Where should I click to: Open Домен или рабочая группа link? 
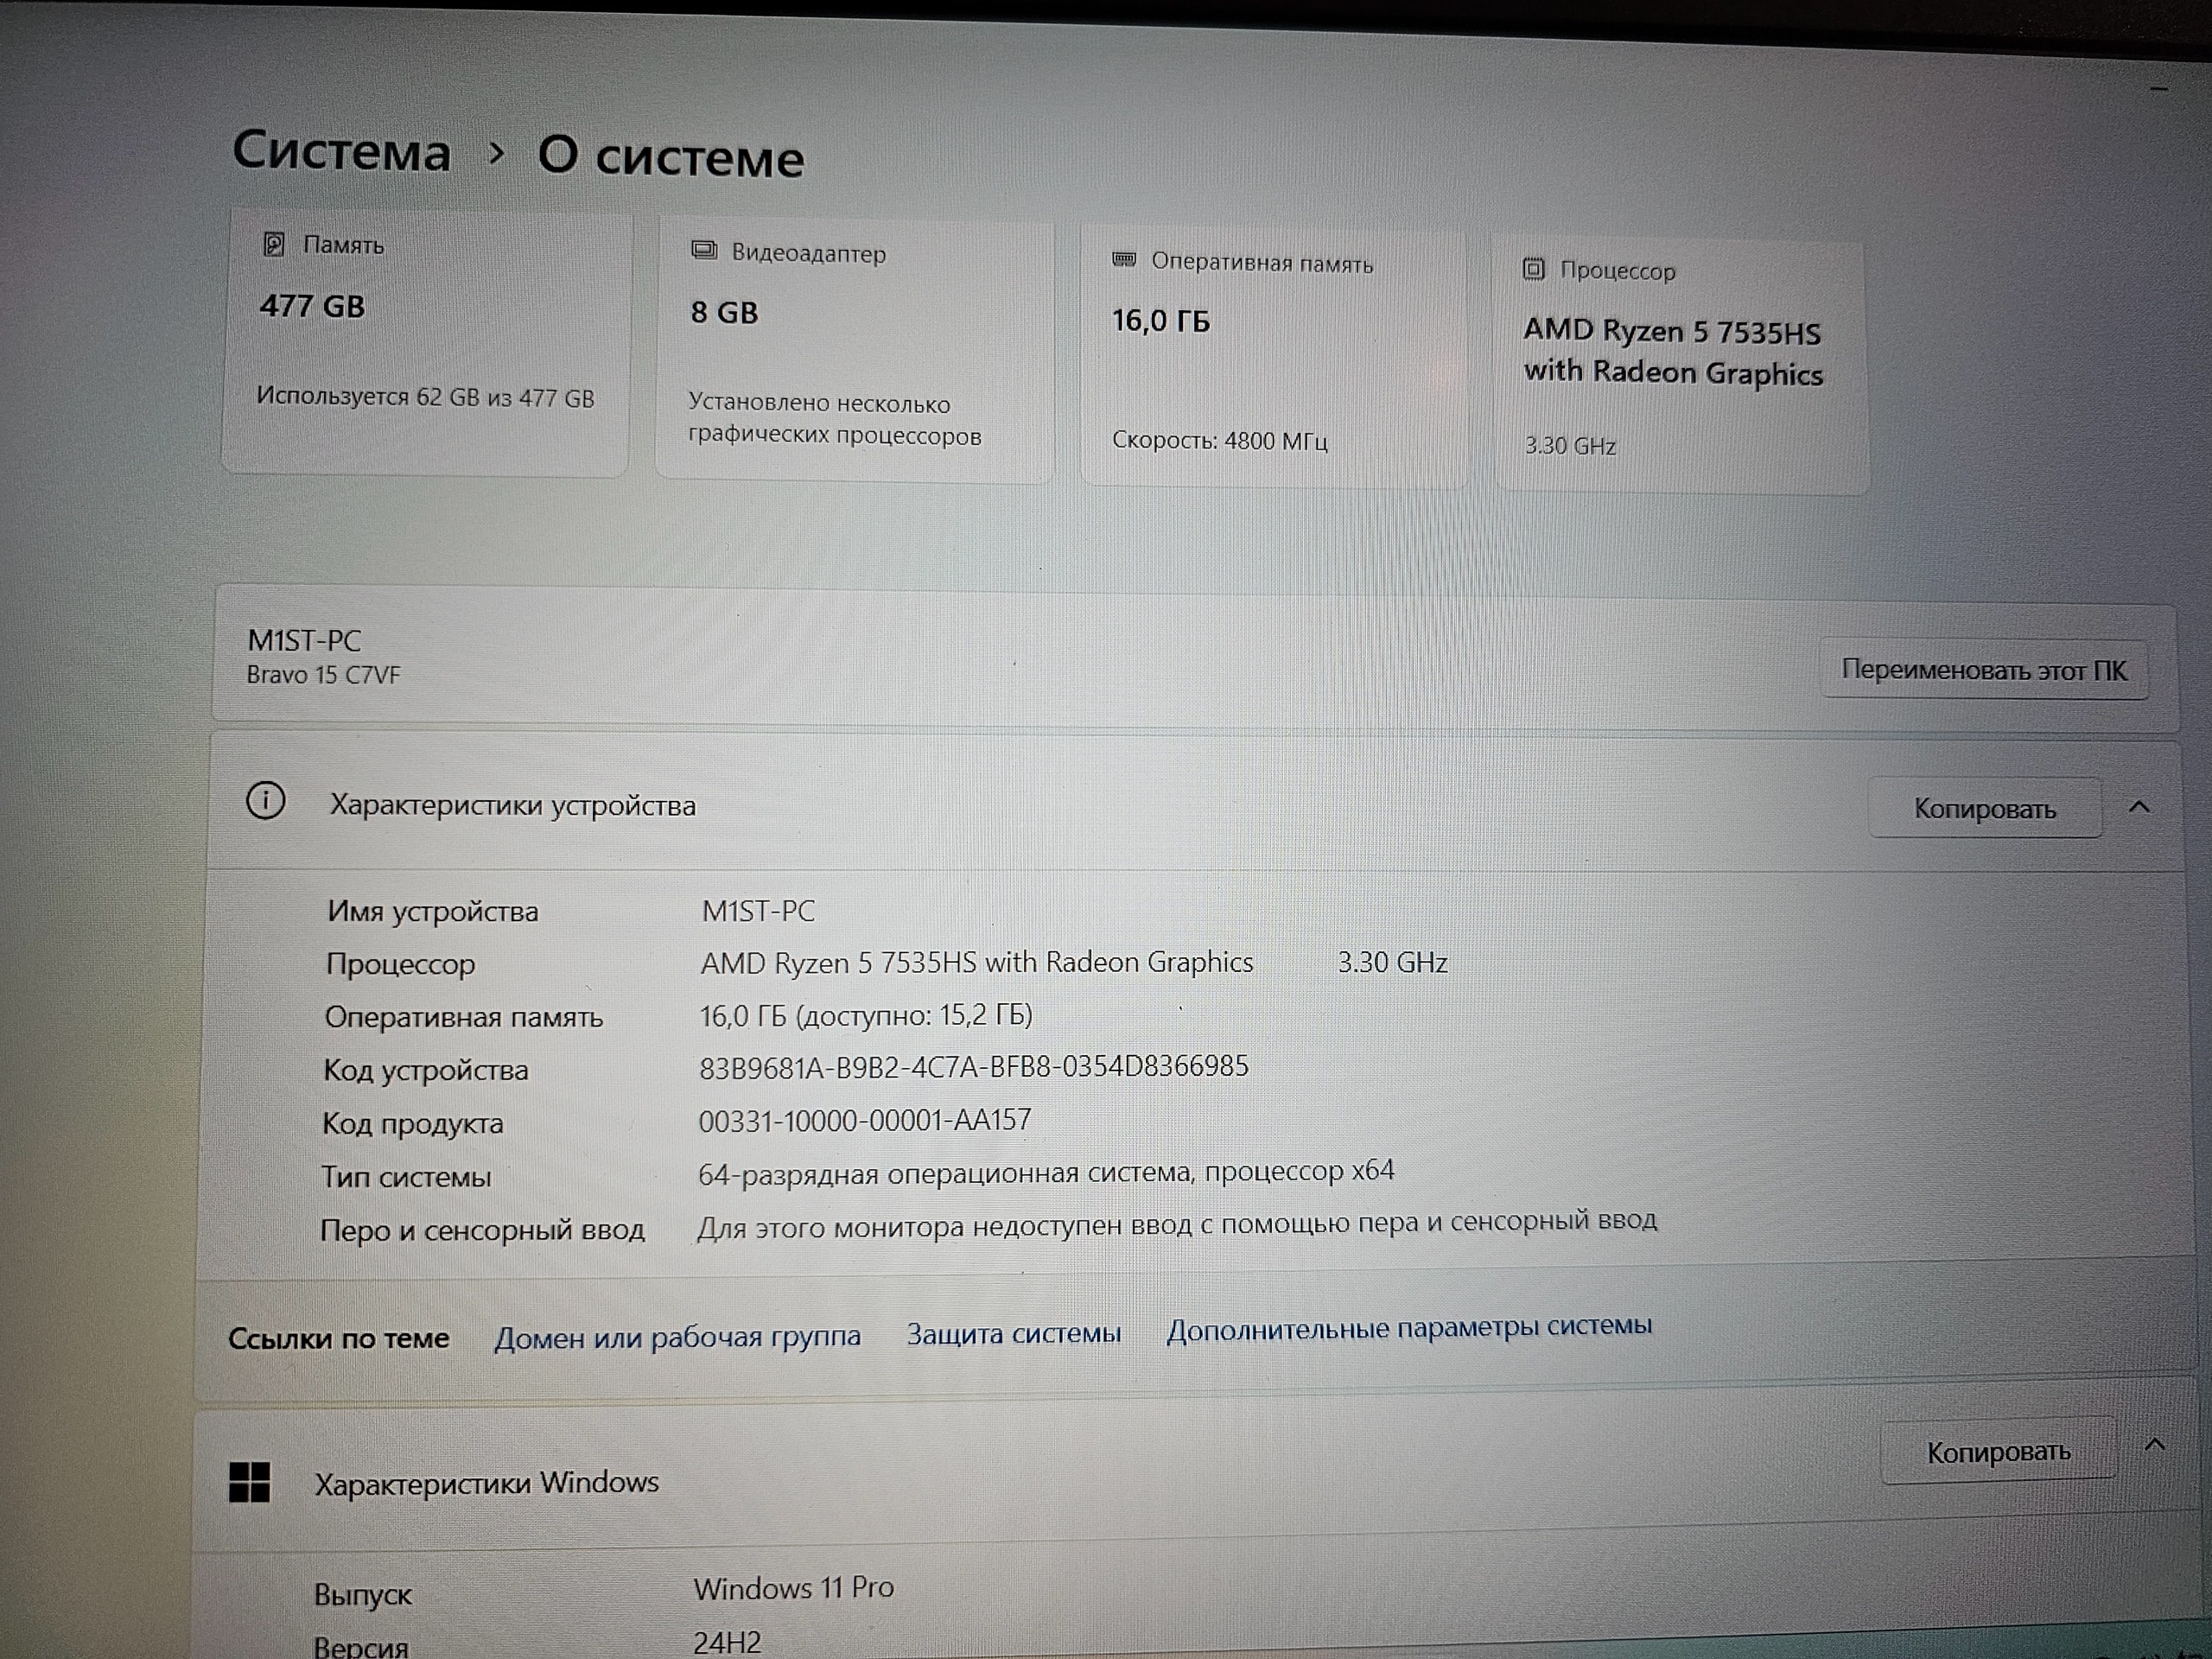coord(677,1337)
